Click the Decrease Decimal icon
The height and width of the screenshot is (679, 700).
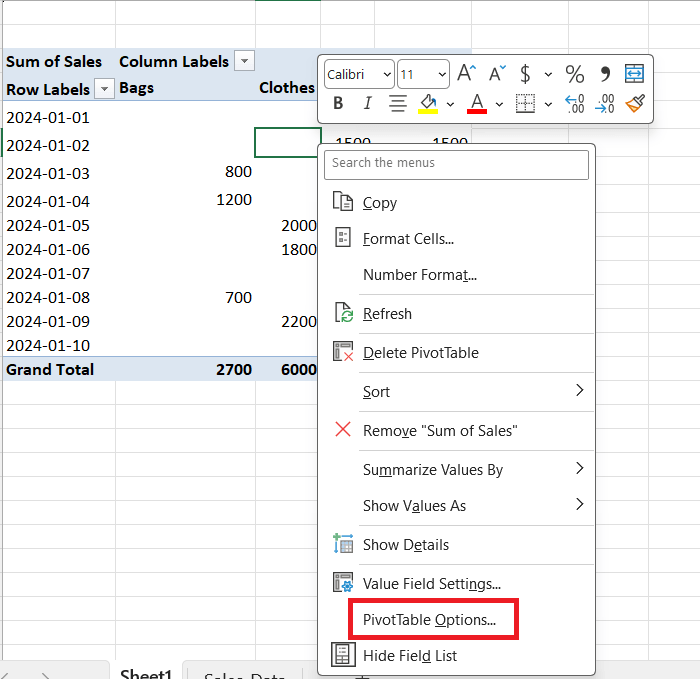(x=604, y=103)
